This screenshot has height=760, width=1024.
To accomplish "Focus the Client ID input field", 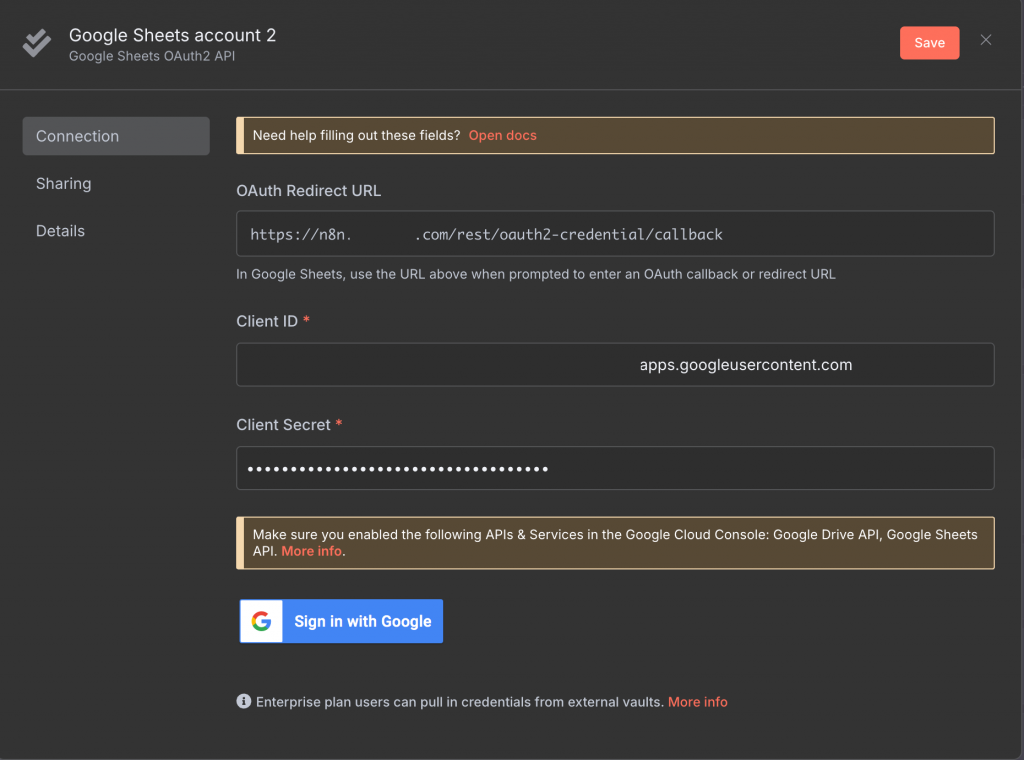I will click(615, 365).
